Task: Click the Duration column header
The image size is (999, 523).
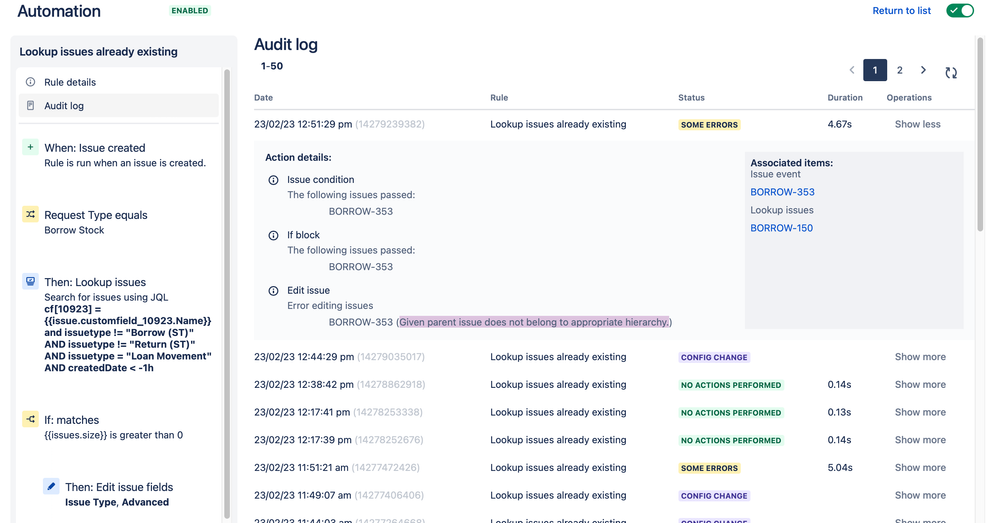Action: pos(845,97)
